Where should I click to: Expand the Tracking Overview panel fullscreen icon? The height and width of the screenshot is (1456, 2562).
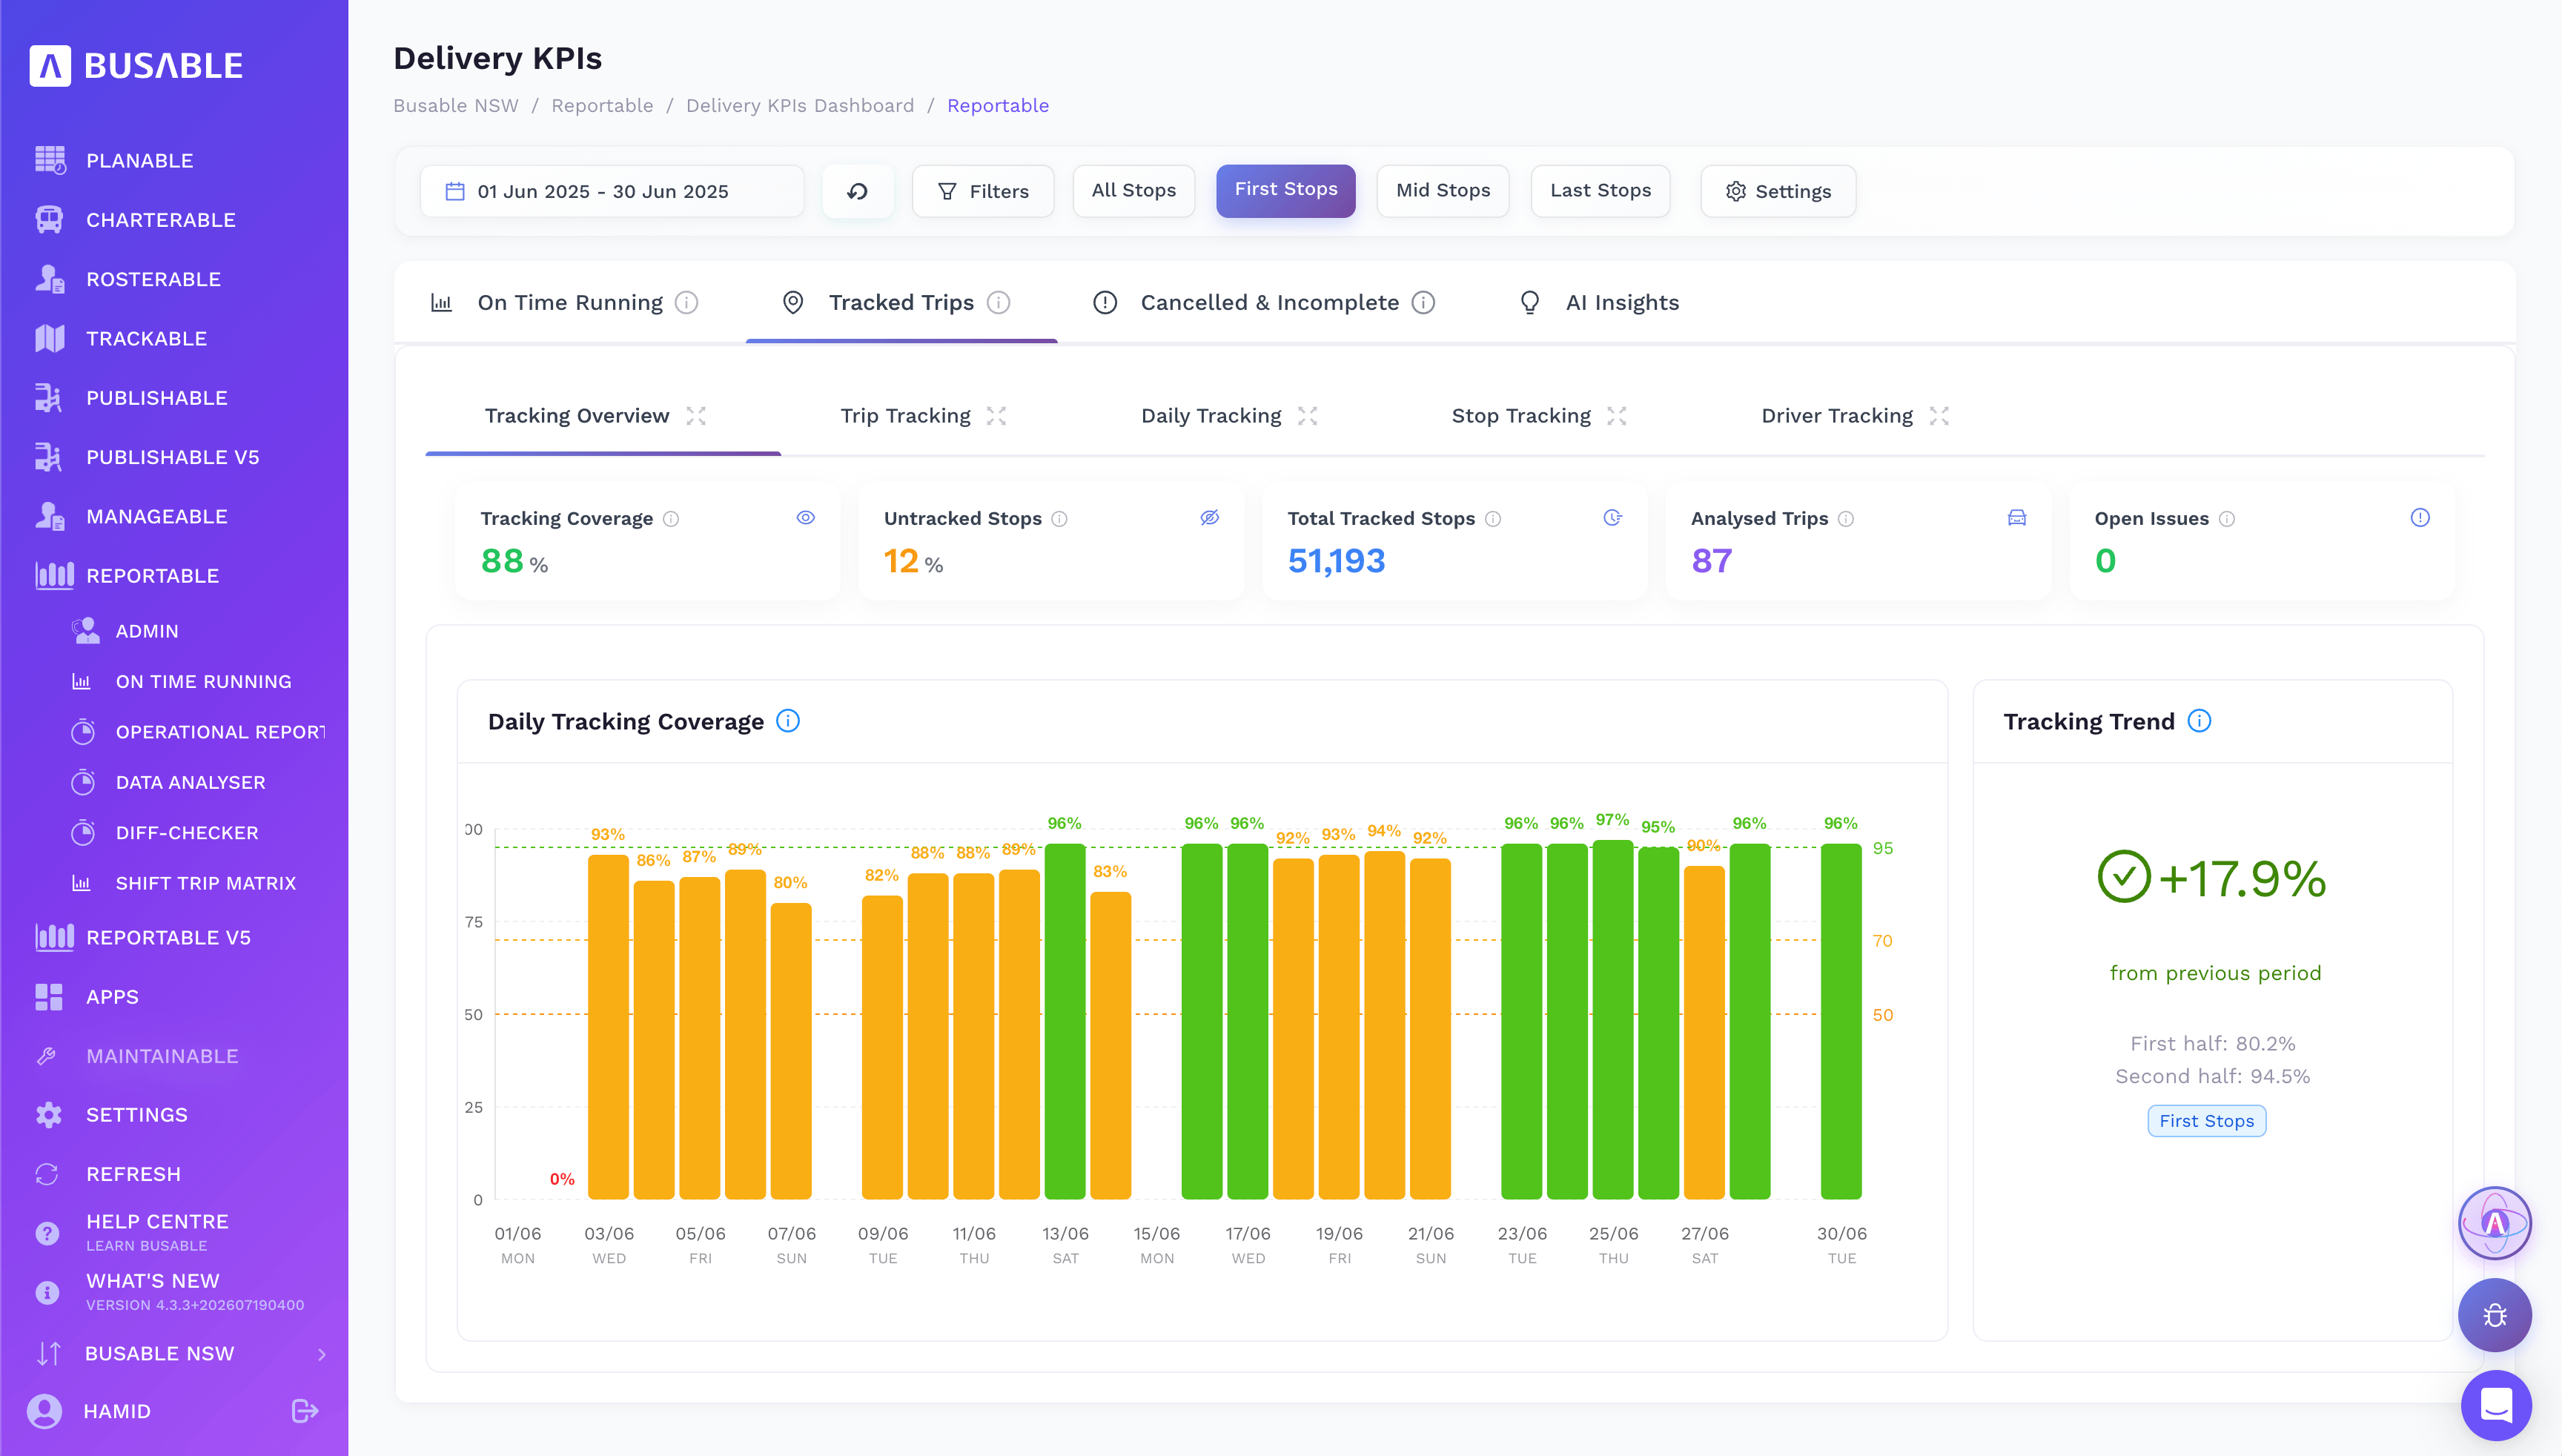pos(696,416)
